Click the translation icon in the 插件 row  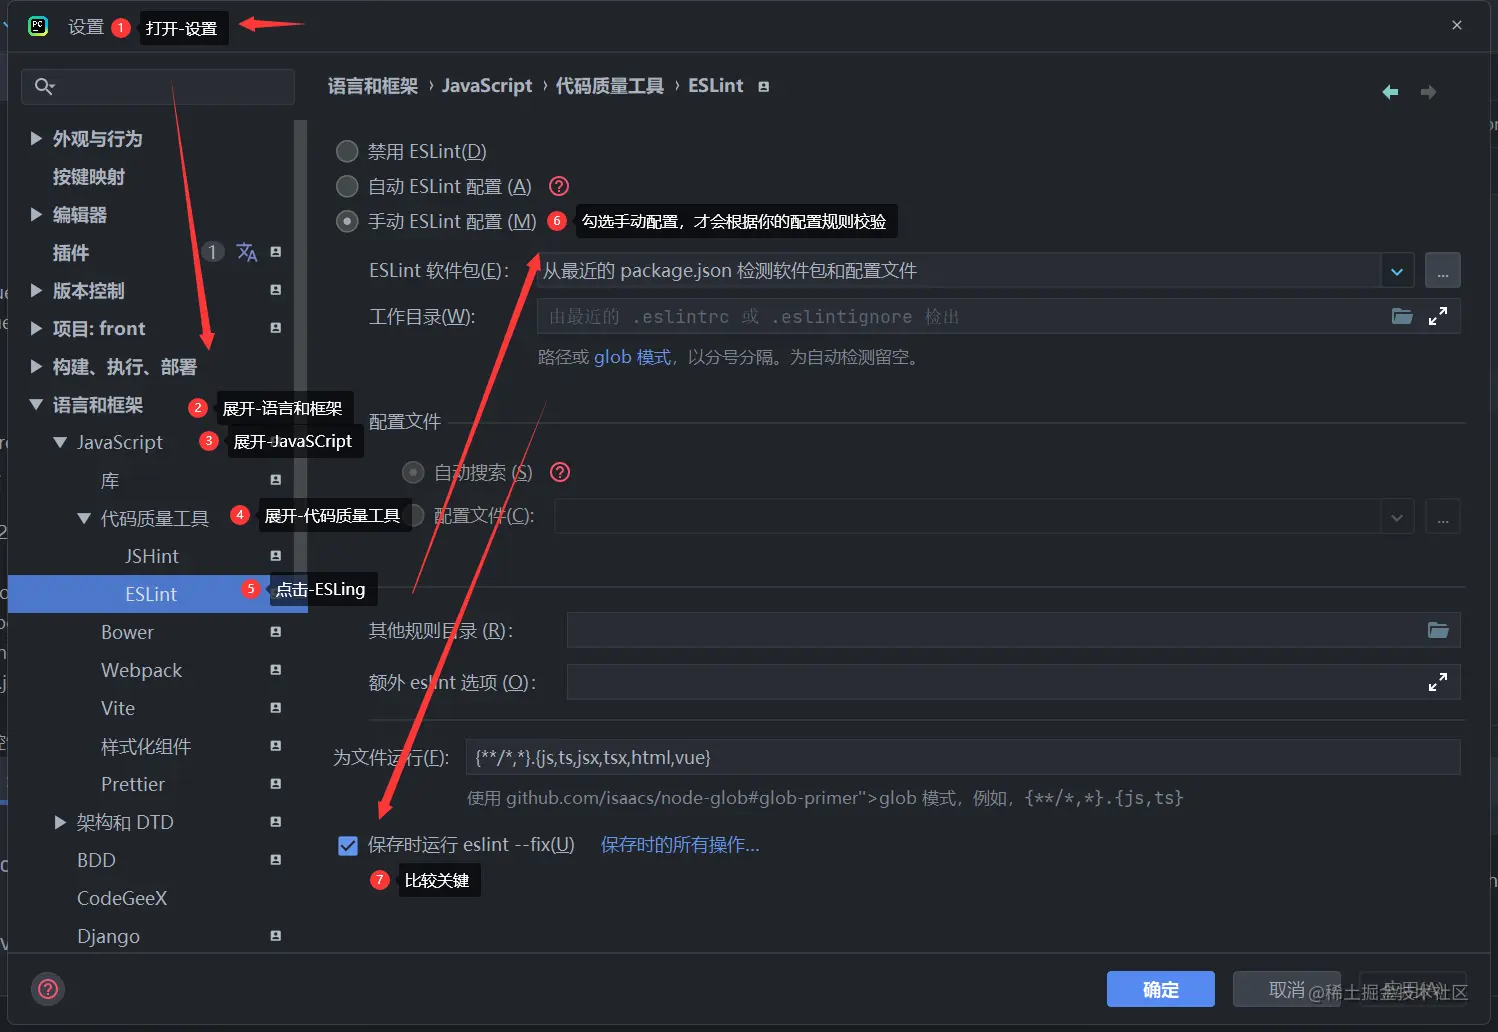click(247, 252)
